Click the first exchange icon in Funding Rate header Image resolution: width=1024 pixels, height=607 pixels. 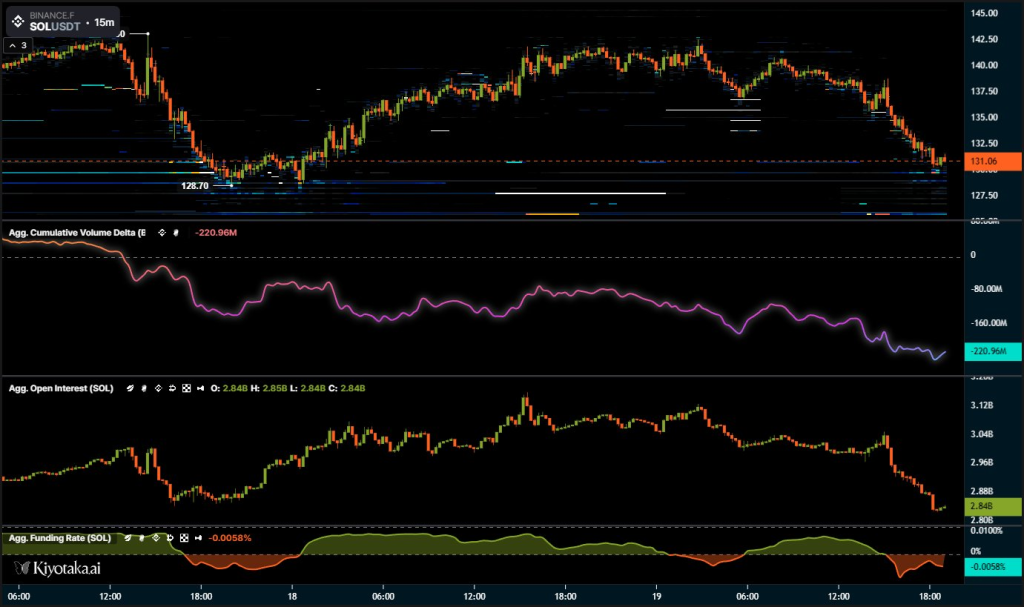tap(125, 538)
